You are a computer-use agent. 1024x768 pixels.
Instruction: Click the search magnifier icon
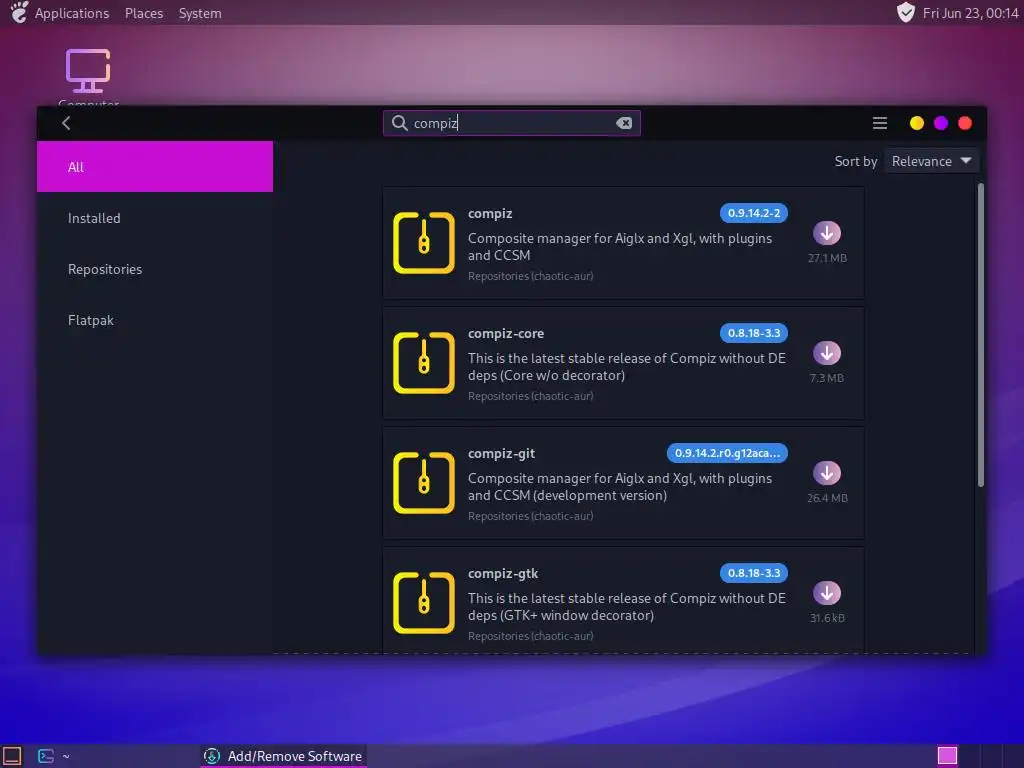(399, 123)
